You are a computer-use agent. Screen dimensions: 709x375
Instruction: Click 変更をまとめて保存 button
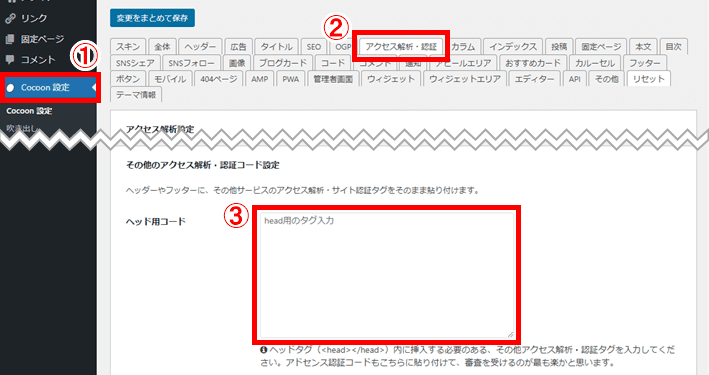coord(152,18)
